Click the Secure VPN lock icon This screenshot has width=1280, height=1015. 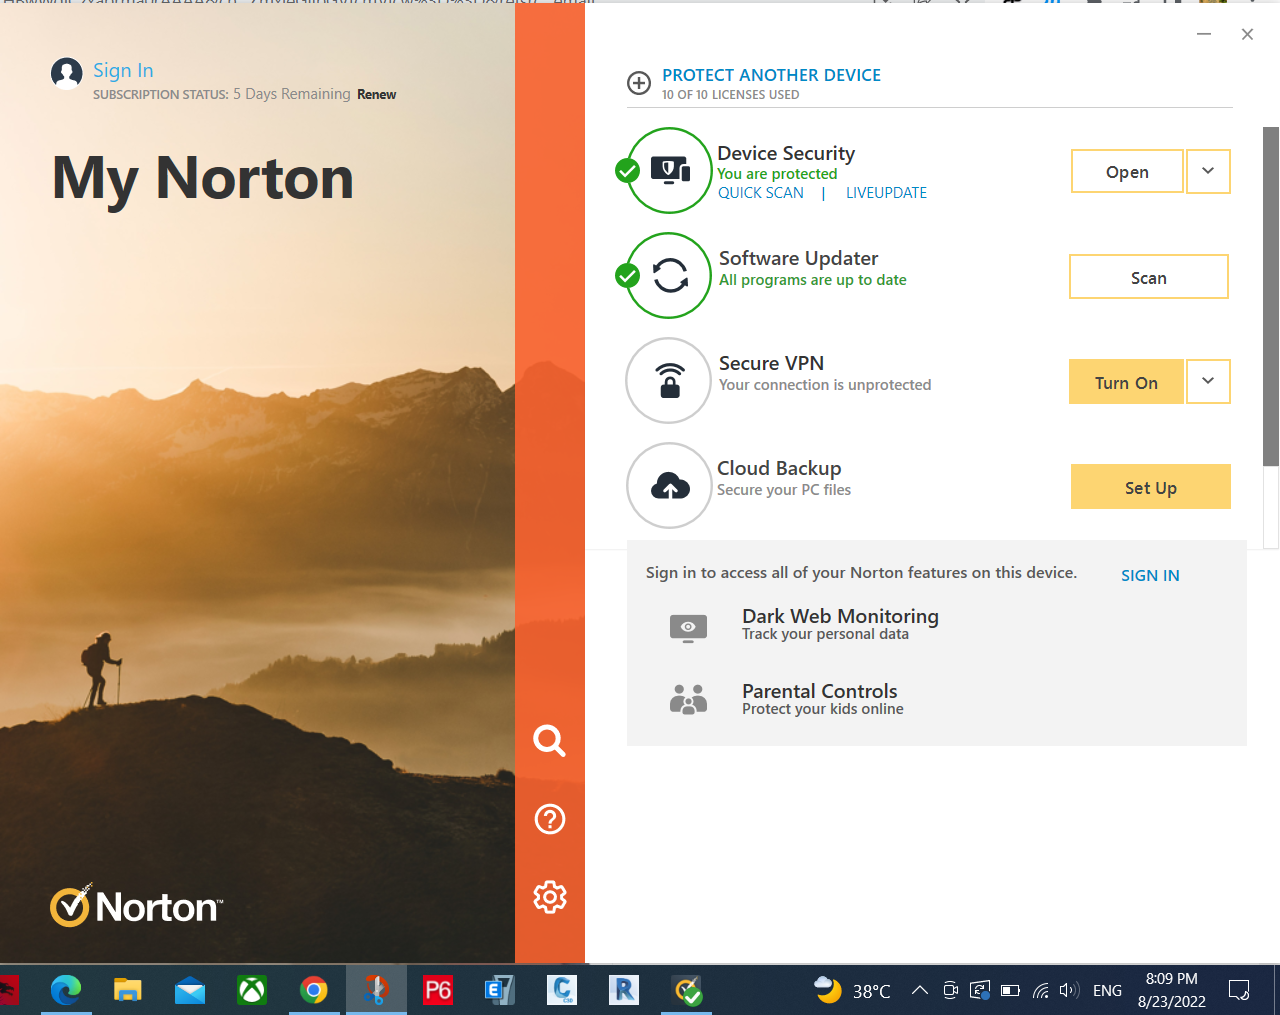pyautogui.click(x=670, y=380)
